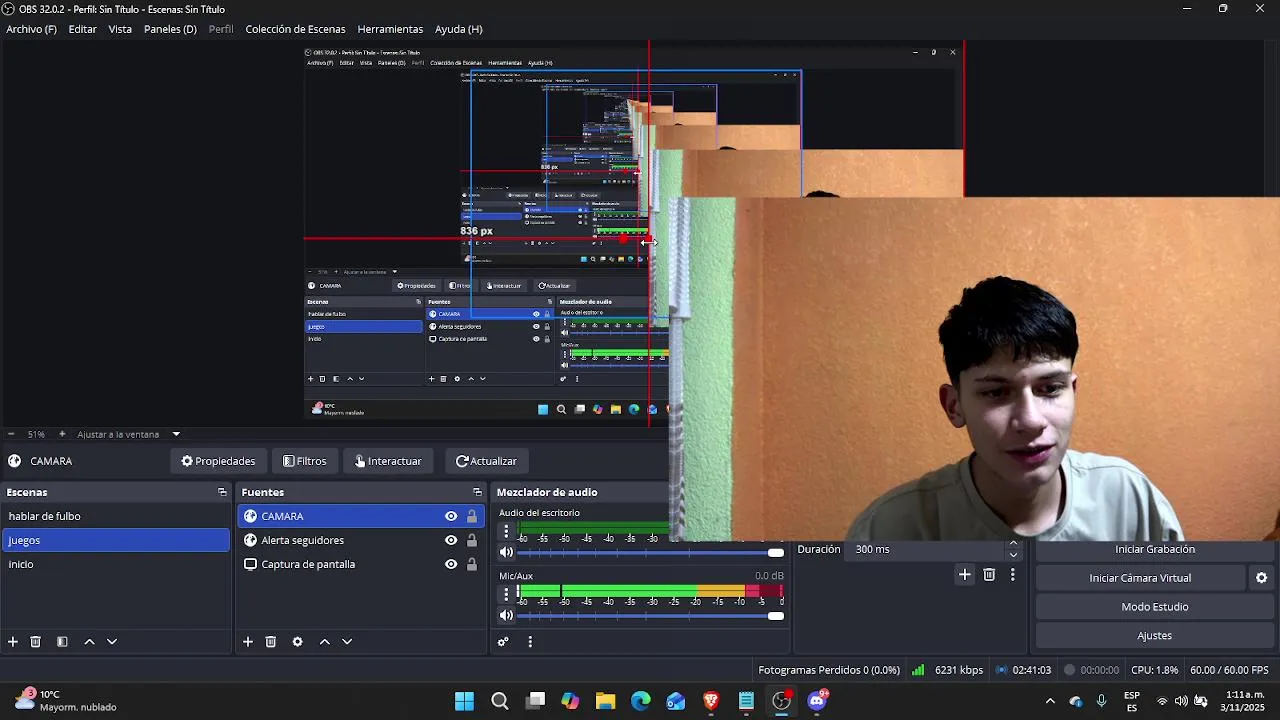Click Modo Estudio button
This screenshot has height=720, width=1280.
tap(1155, 607)
